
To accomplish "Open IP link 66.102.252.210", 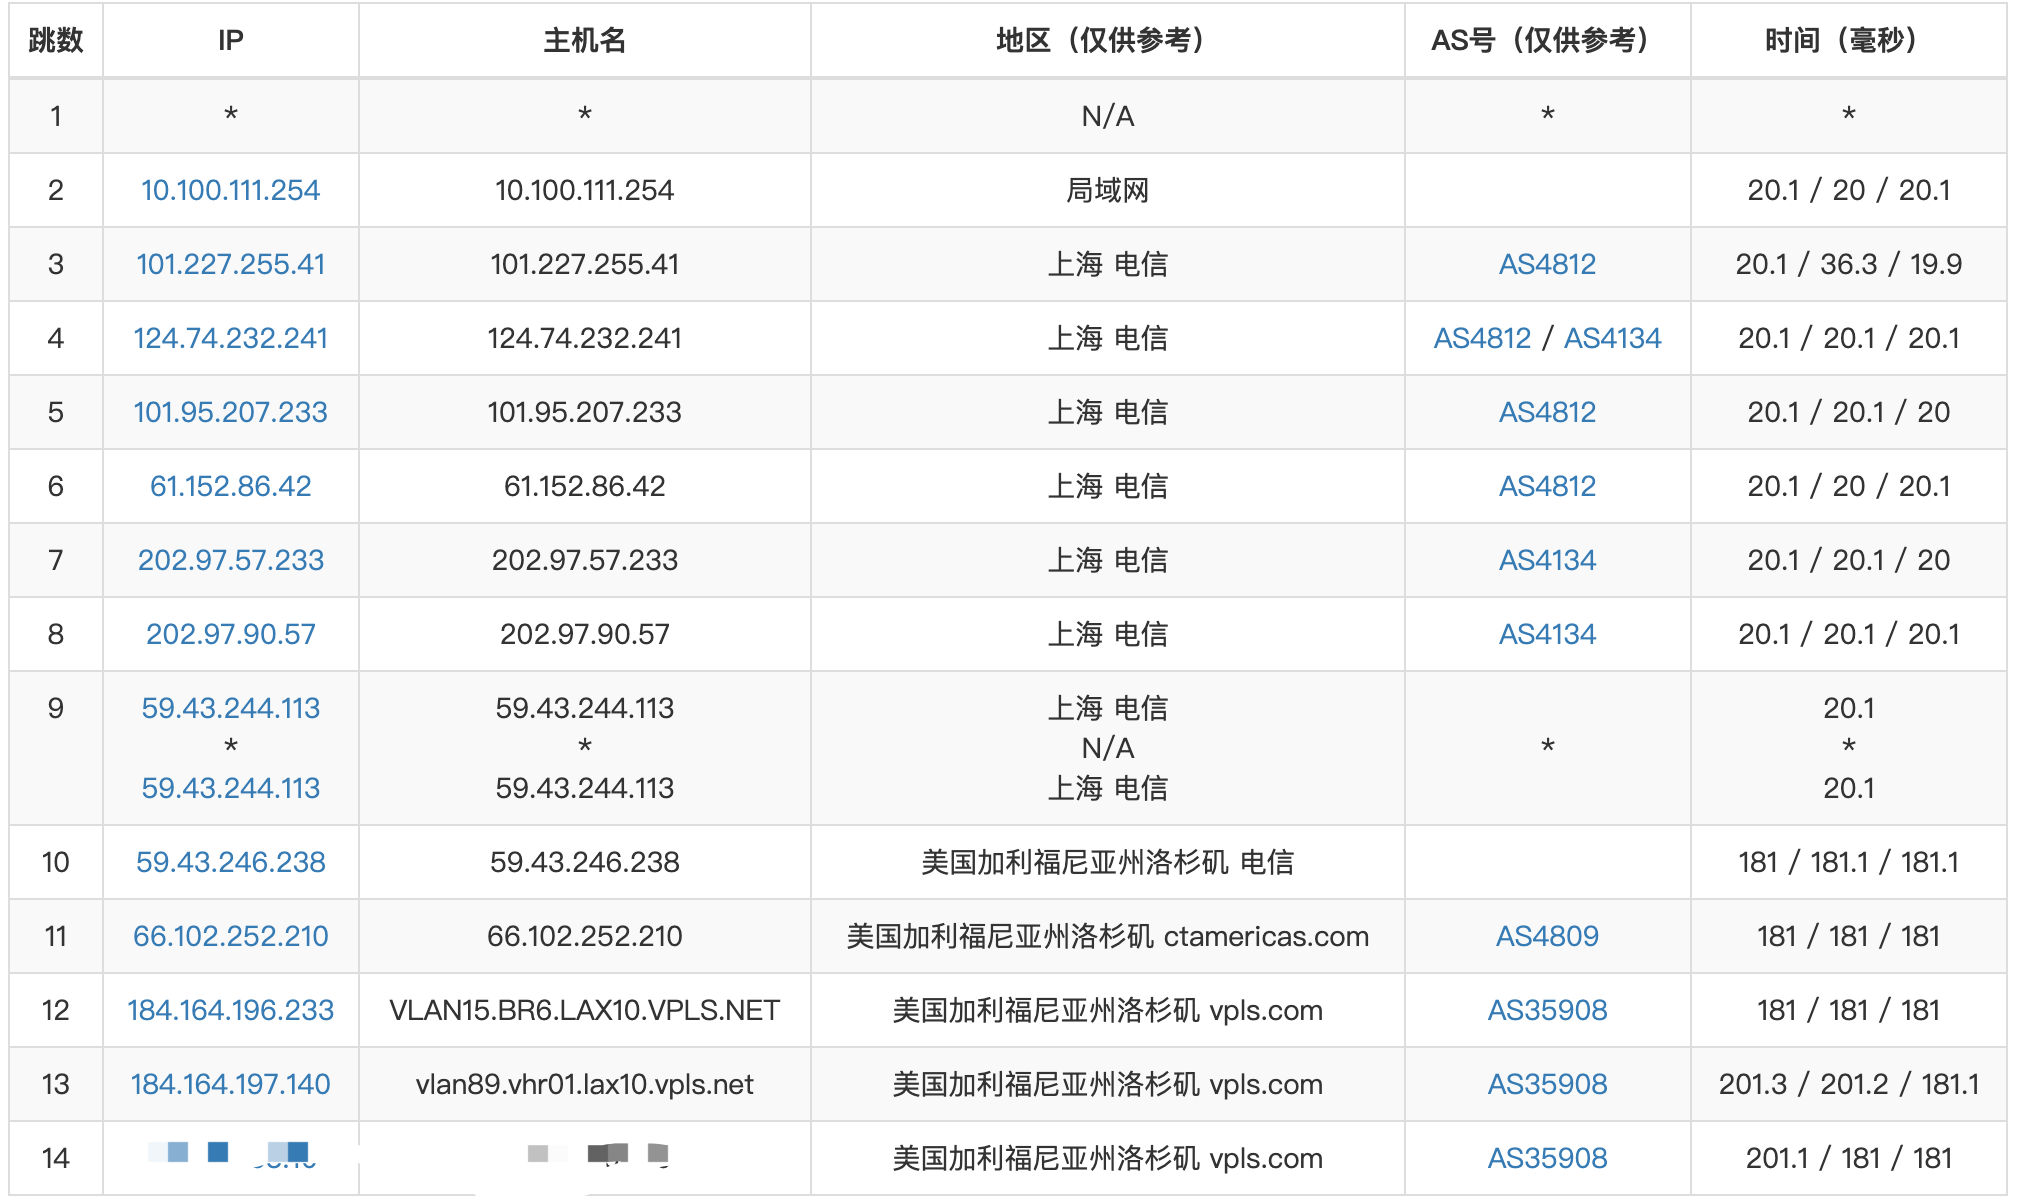I will click(230, 936).
